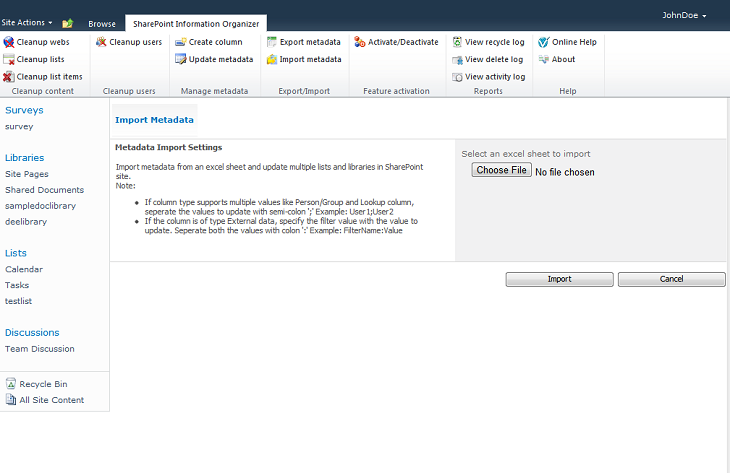The image size is (730, 473).
Task: Open the Site Pages library
Action: tap(27, 174)
